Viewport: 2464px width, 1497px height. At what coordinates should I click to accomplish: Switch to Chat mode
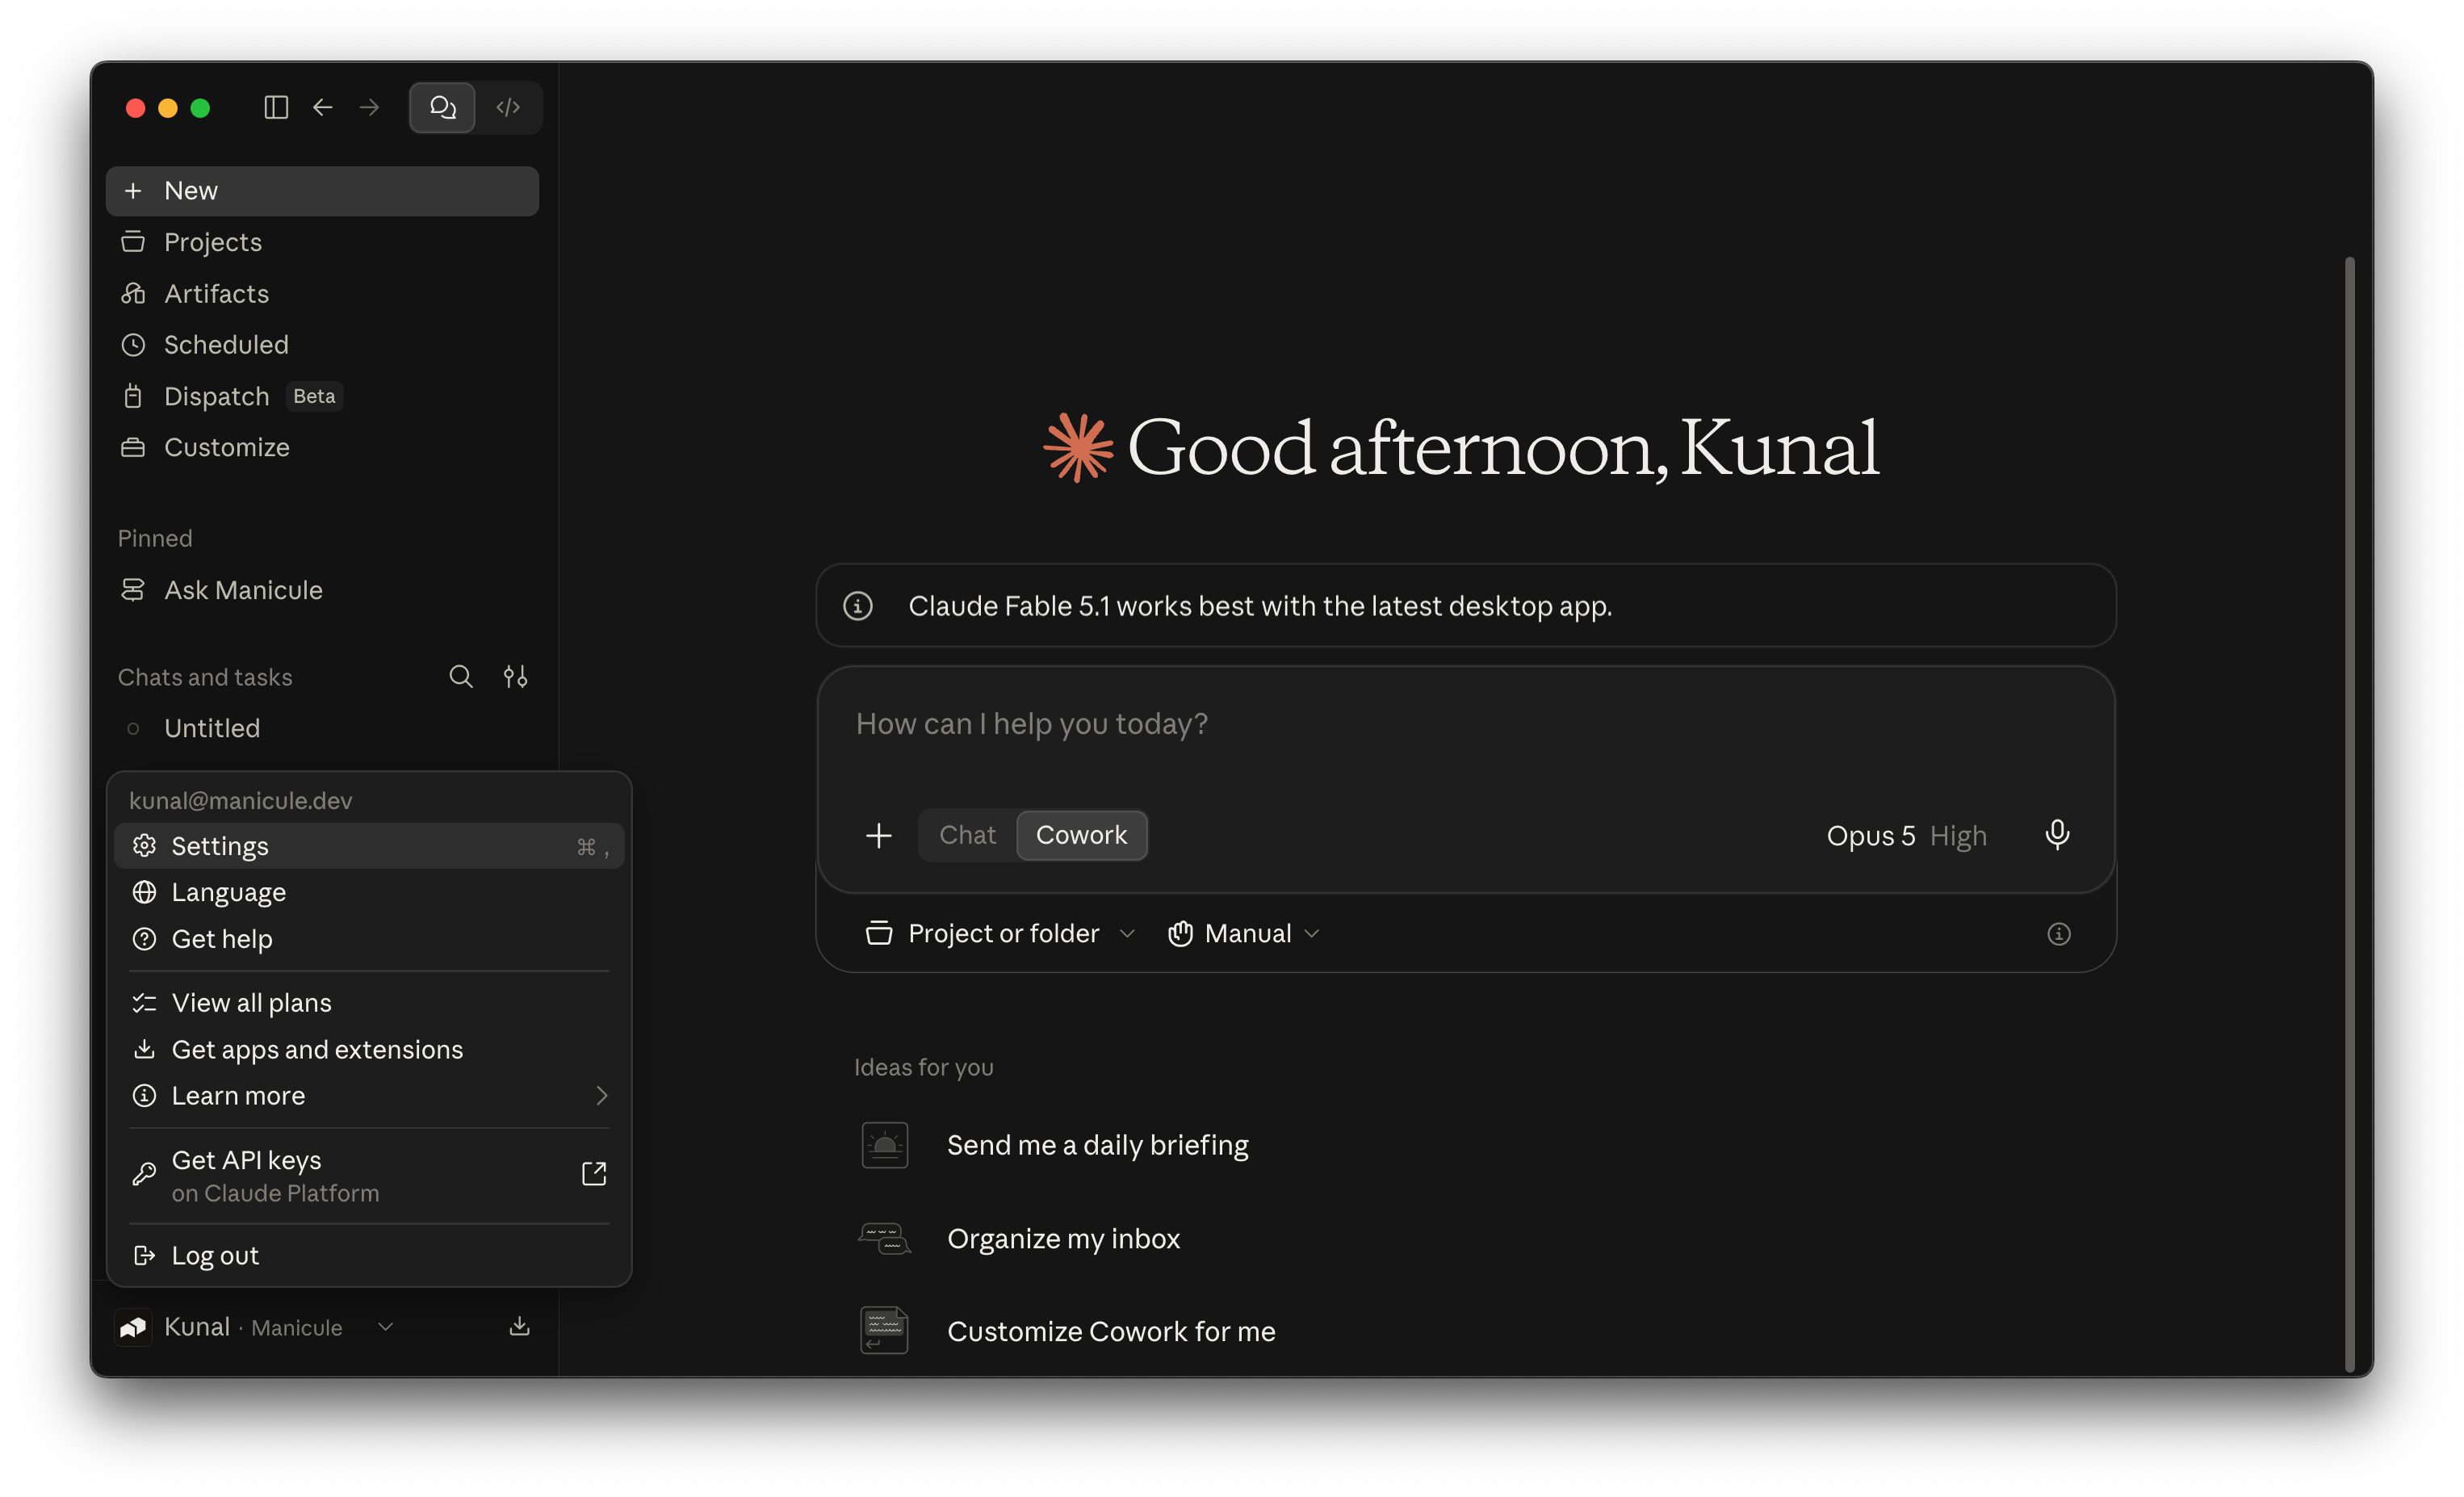(x=967, y=835)
